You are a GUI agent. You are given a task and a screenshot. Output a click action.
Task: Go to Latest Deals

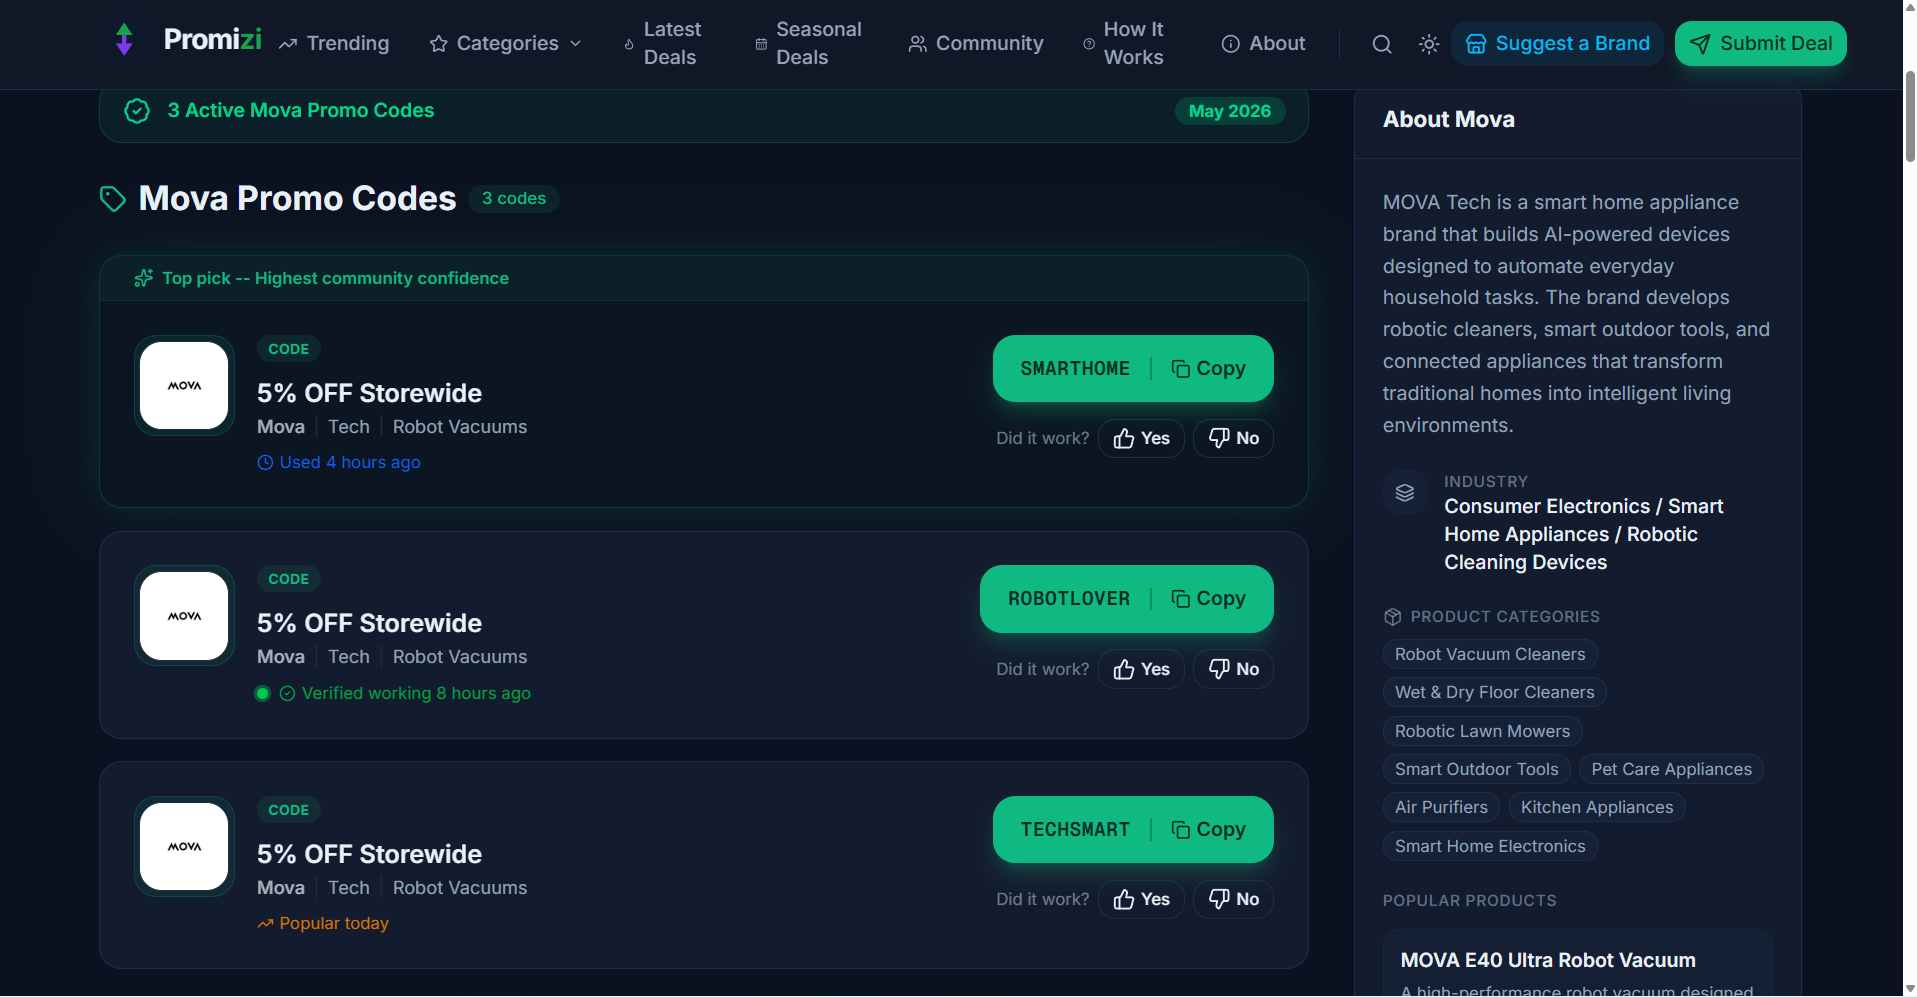662,43
